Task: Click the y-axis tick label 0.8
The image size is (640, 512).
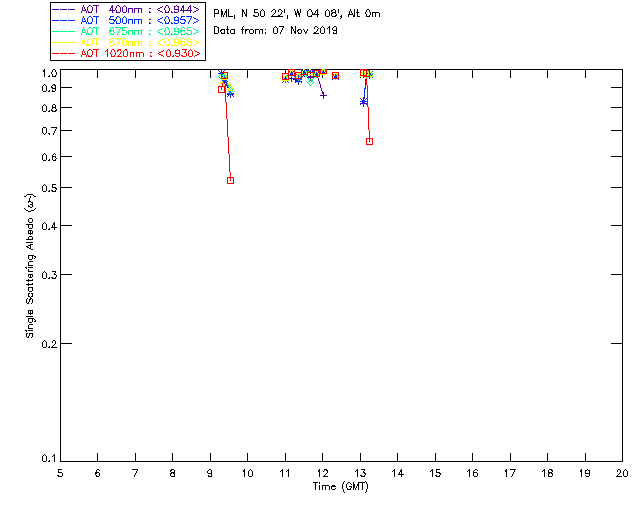Action: [49, 108]
